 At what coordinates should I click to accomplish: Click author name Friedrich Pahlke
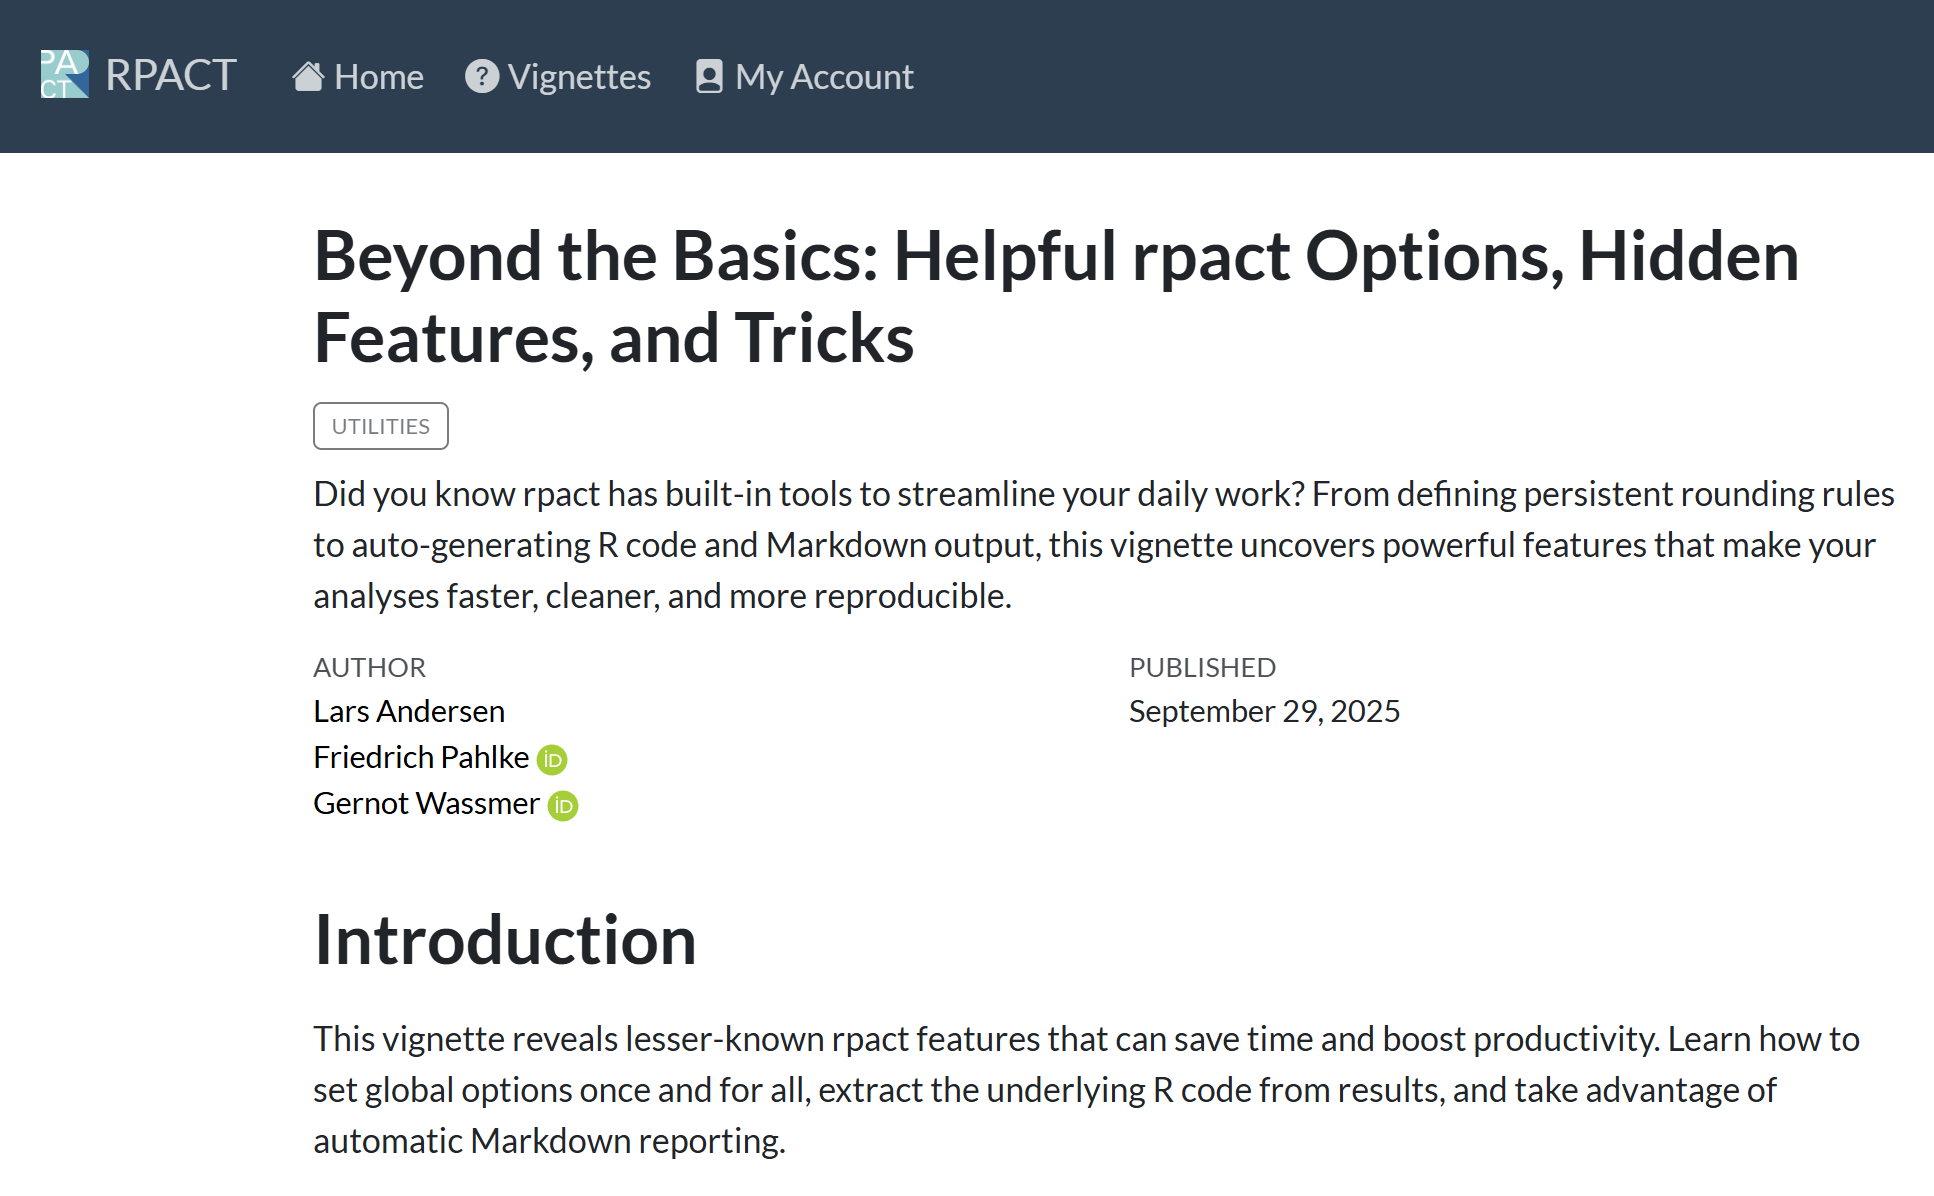[421, 757]
